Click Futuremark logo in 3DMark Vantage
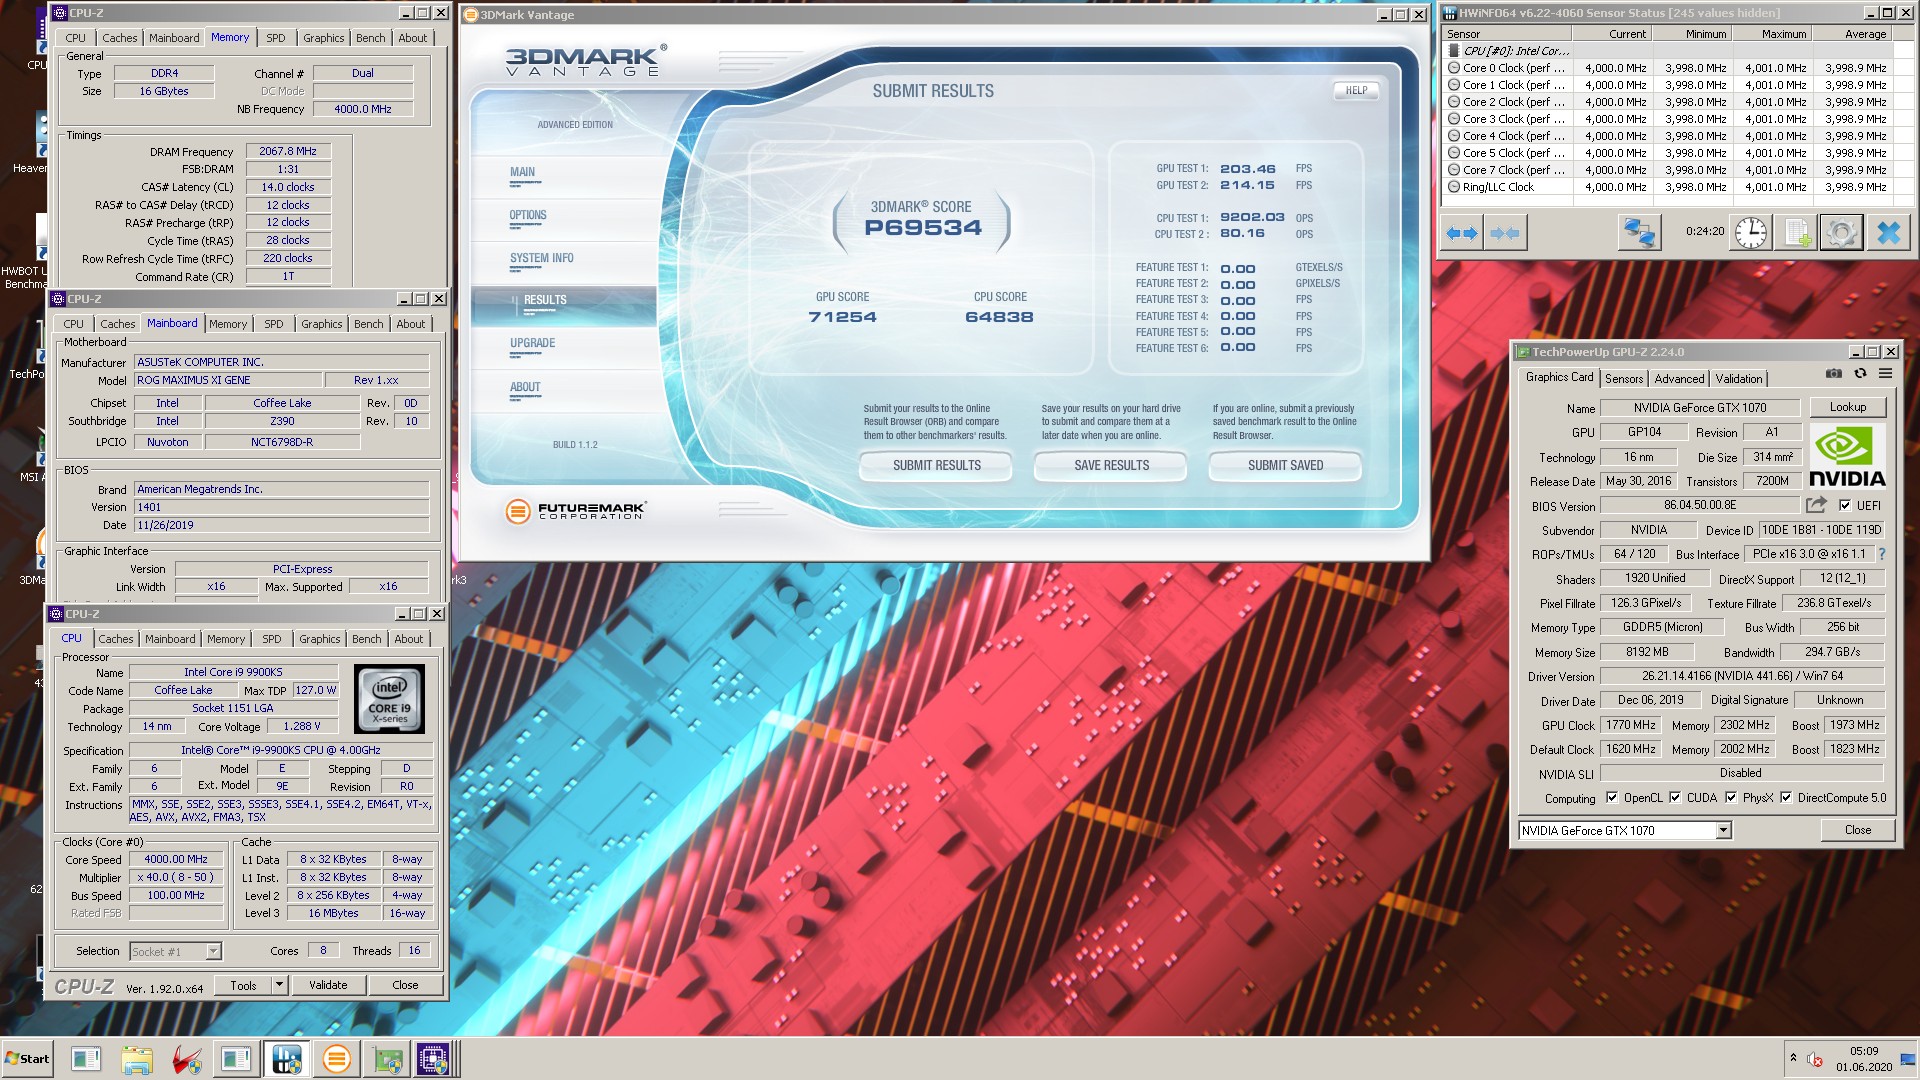1920x1080 pixels. click(x=576, y=511)
